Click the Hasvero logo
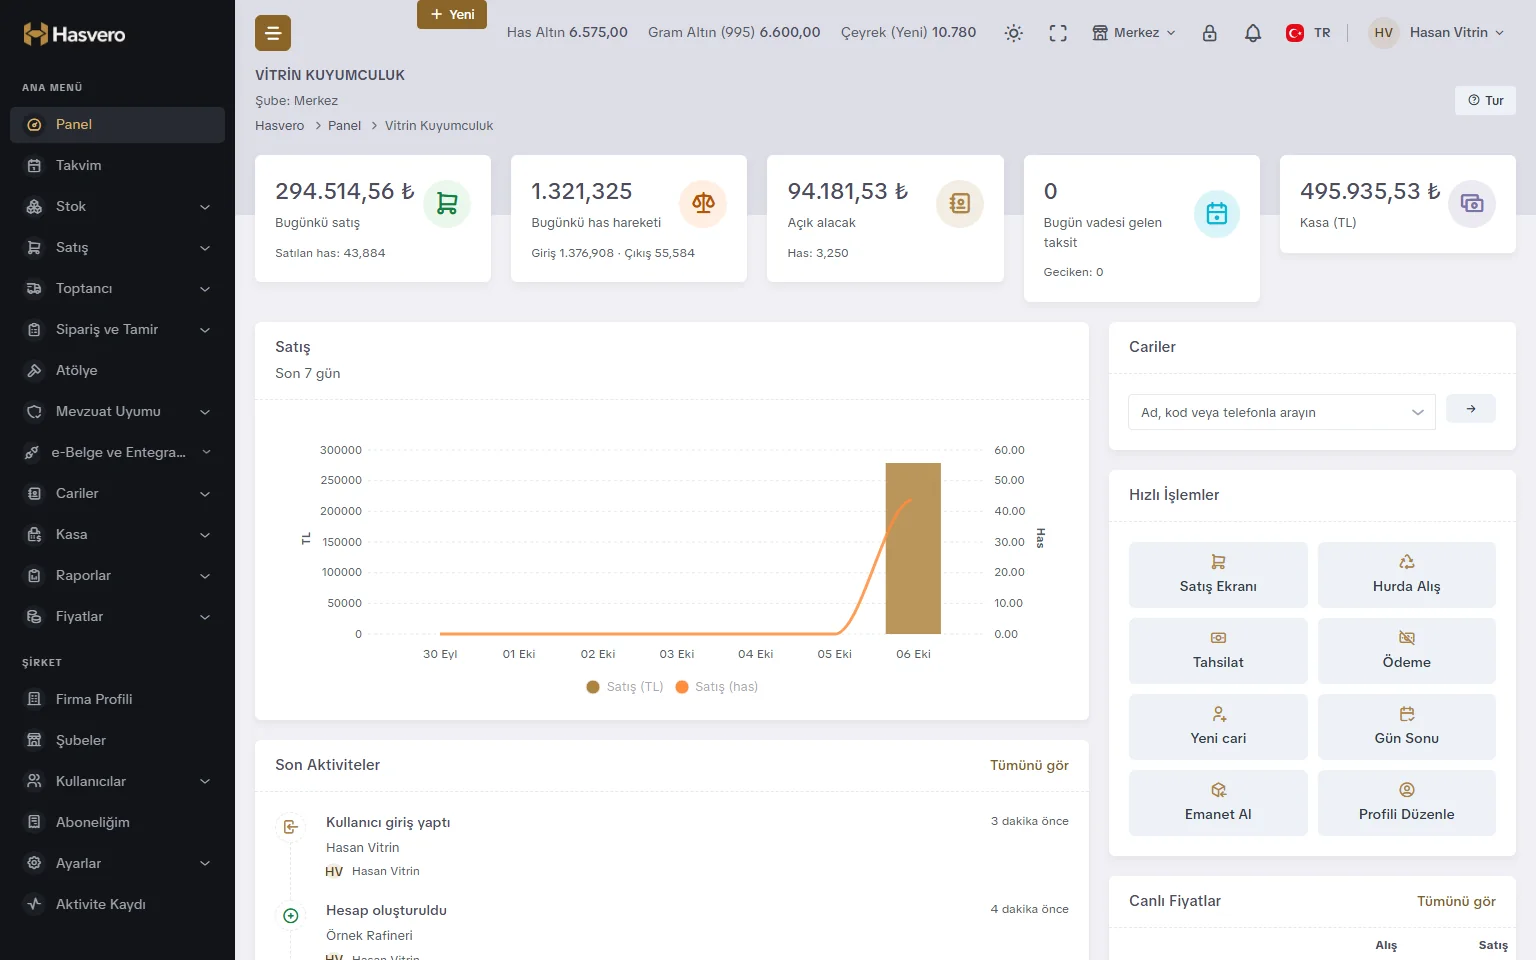 pos(74,34)
